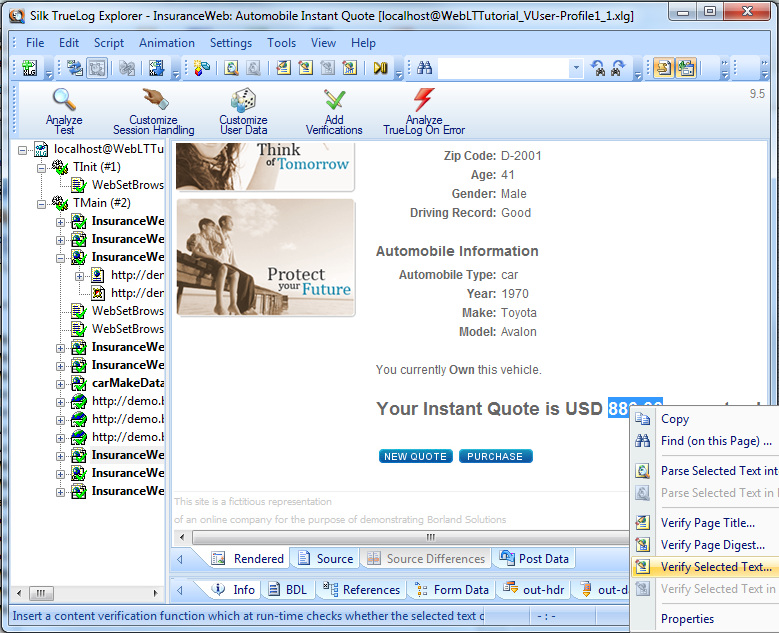
Task: Click Analyze TrueLog On Error icon
Action: pos(424,100)
